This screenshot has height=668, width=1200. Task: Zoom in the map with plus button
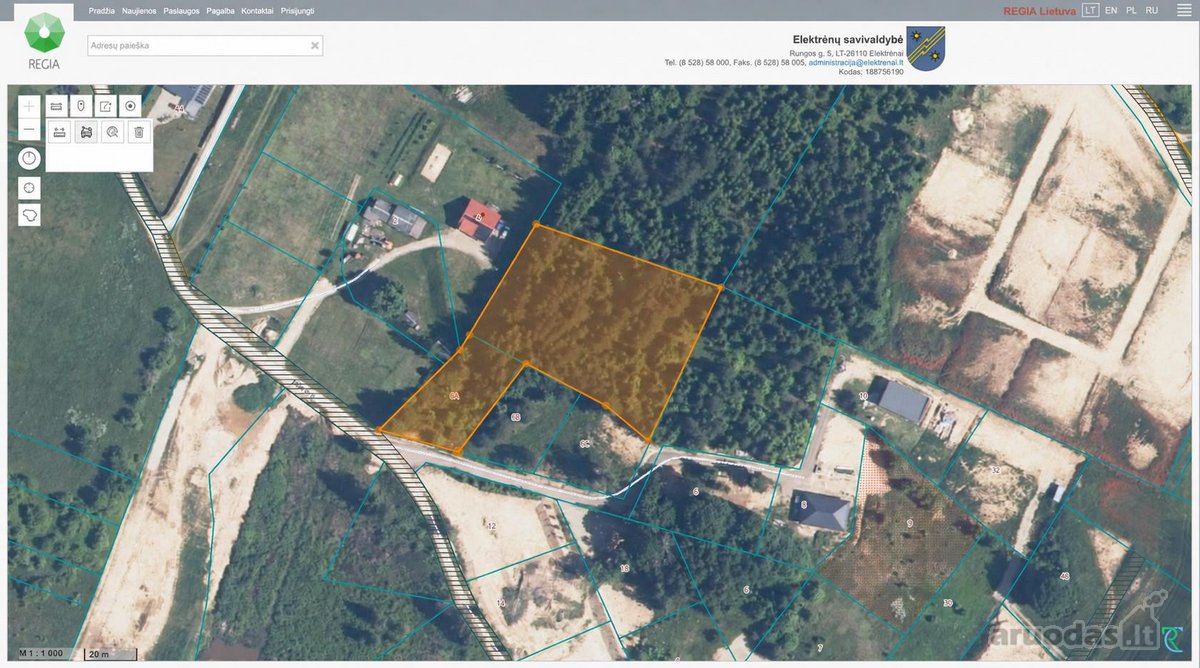tap(29, 106)
